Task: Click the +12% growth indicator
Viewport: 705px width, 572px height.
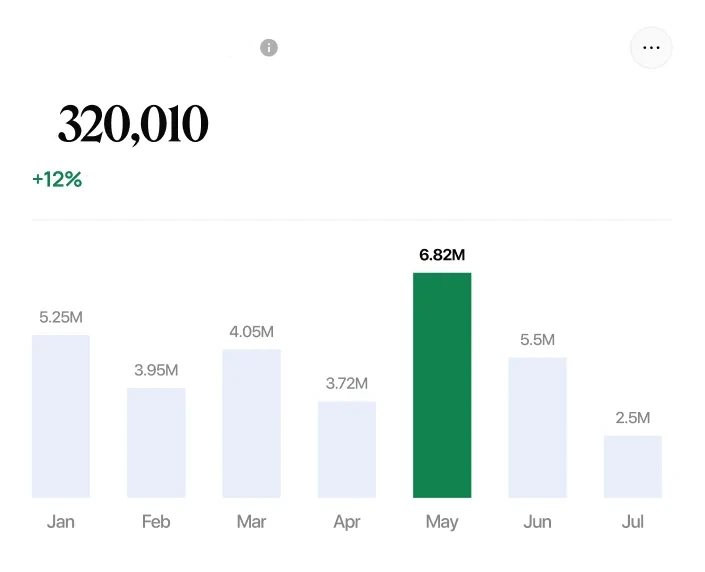Action: (57, 180)
